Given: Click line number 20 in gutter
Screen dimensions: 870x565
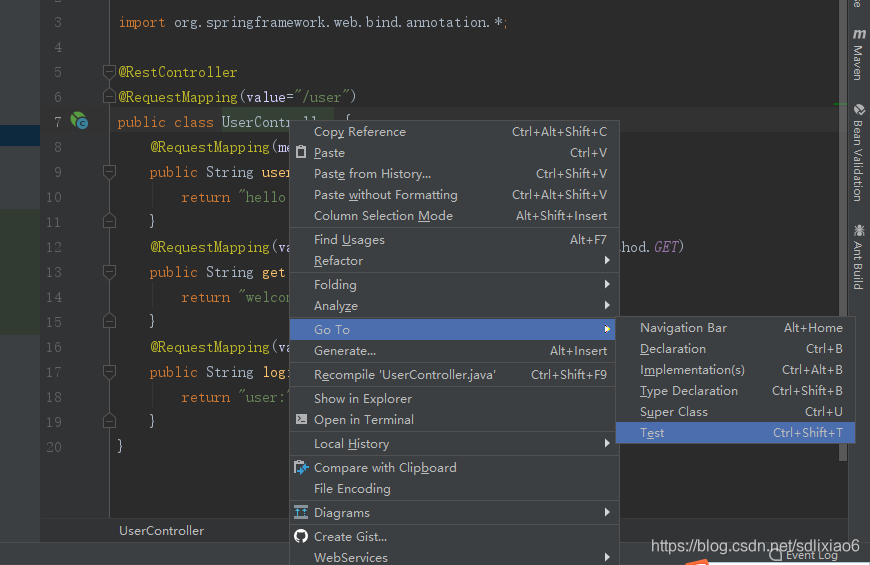Looking at the screenshot, I should [x=54, y=447].
